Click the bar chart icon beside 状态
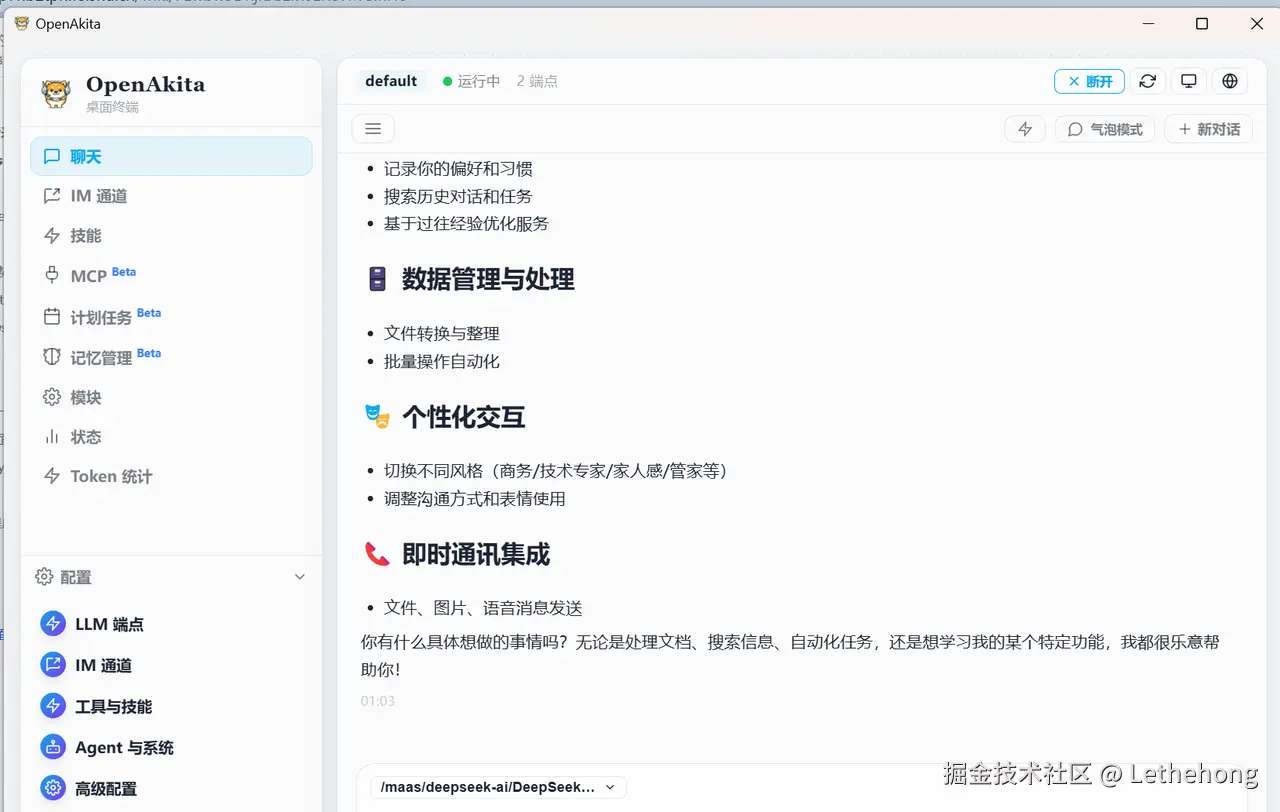The width and height of the screenshot is (1280, 812). pyautogui.click(x=52, y=437)
